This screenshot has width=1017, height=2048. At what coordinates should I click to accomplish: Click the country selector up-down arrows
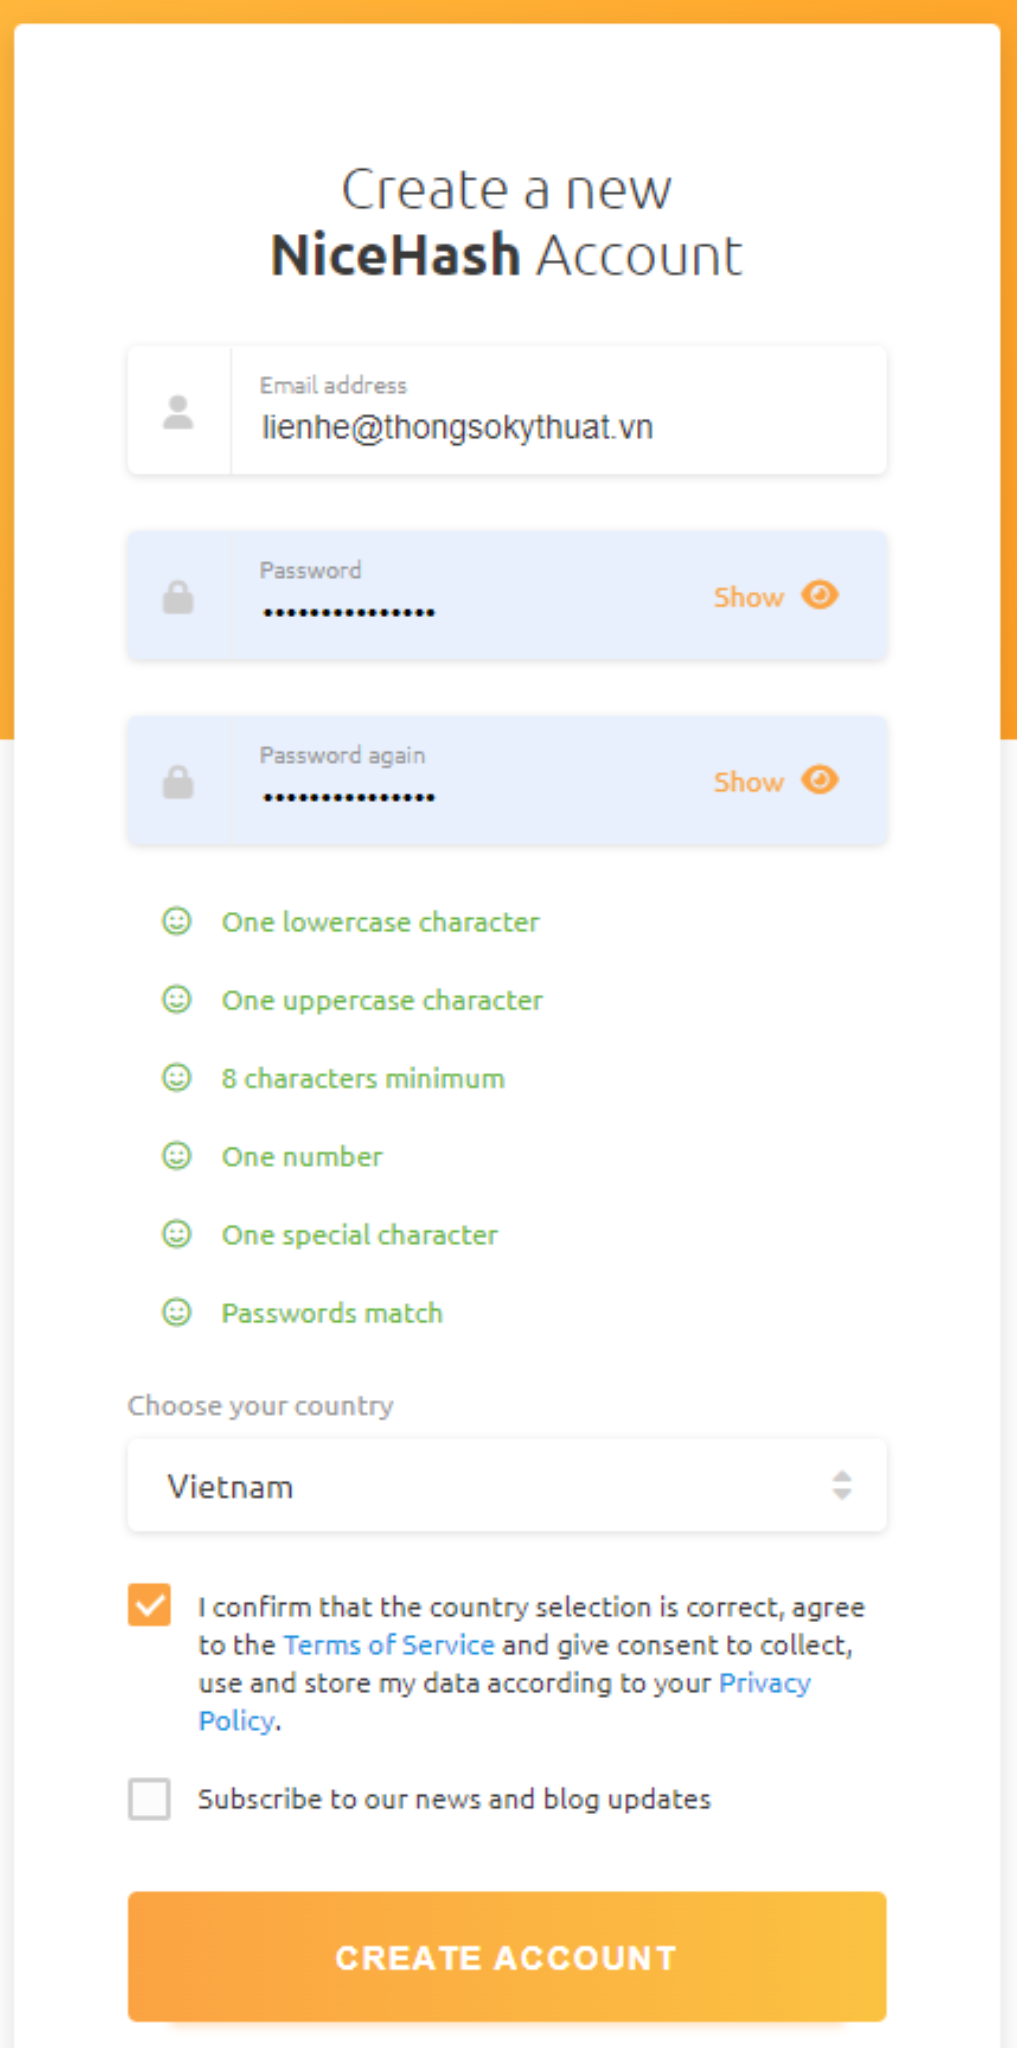(x=842, y=1486)
